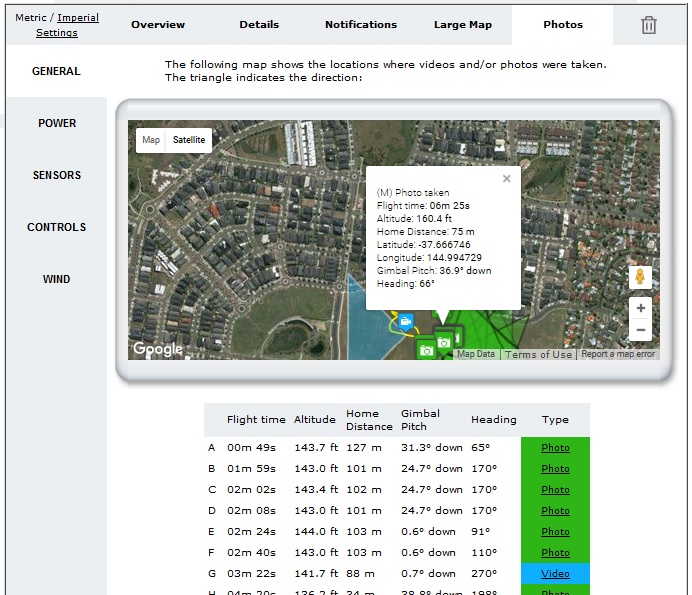Open Photo link for row F
Image resolution: width=692 pixels, height=595 pixels.
555,553
